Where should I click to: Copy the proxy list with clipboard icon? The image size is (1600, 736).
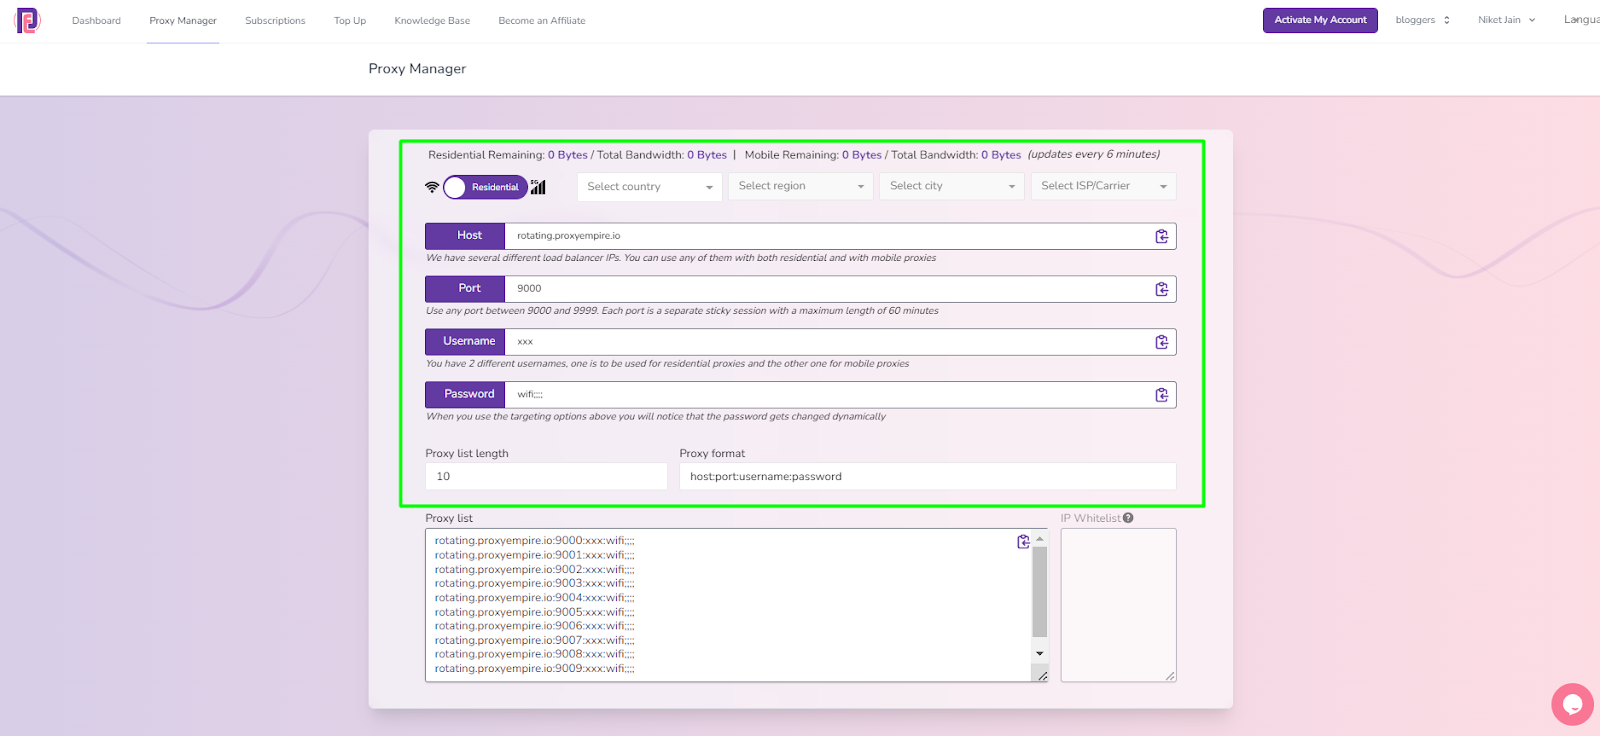pos(1023,542)
